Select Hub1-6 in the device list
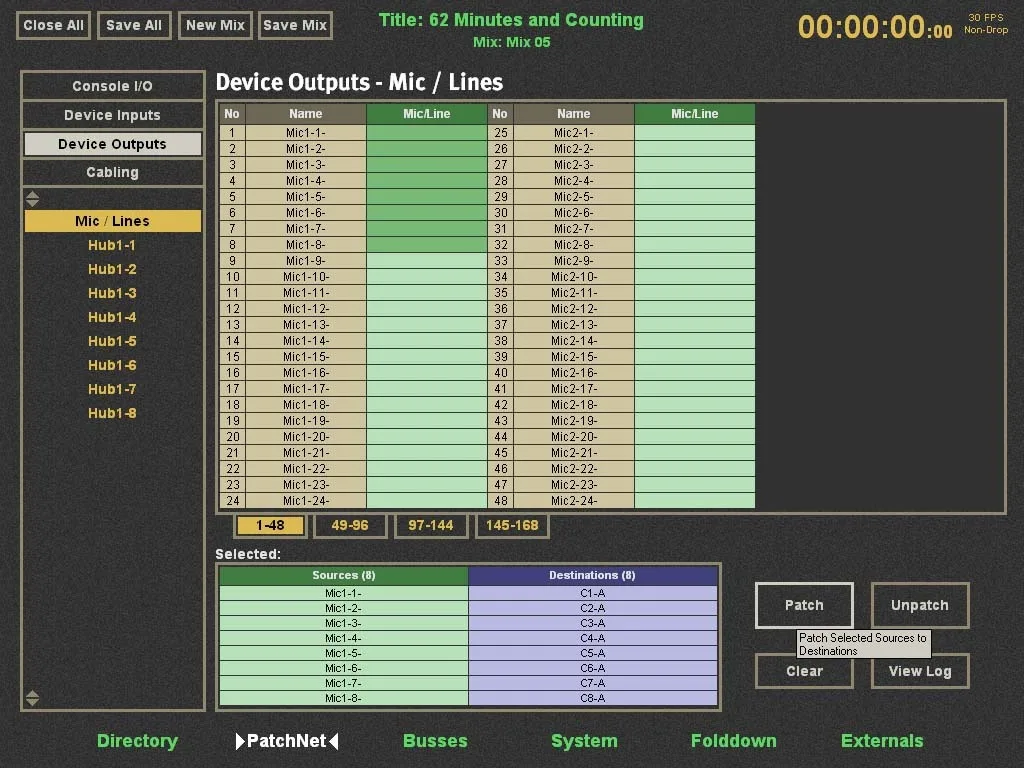This screenshot has width=1024, height=768. point(112,365)
